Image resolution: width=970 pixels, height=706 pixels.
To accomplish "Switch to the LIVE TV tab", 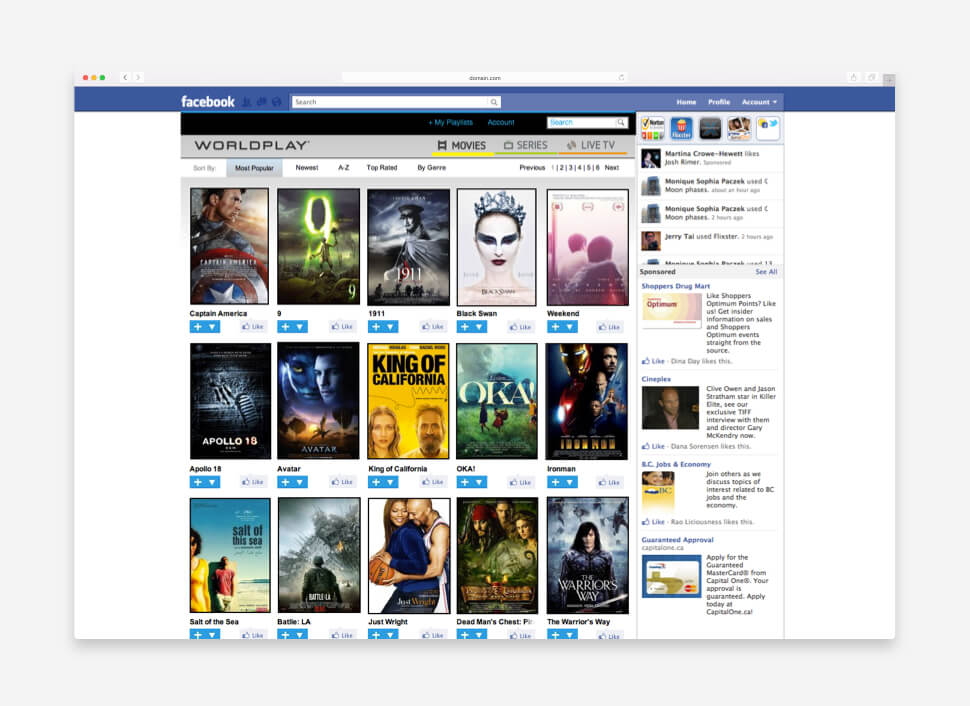I will [591, 145].
